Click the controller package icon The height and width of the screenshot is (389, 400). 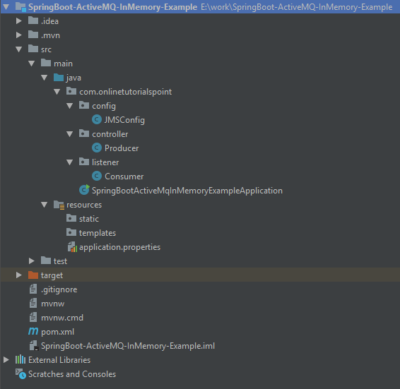(84, 134)
